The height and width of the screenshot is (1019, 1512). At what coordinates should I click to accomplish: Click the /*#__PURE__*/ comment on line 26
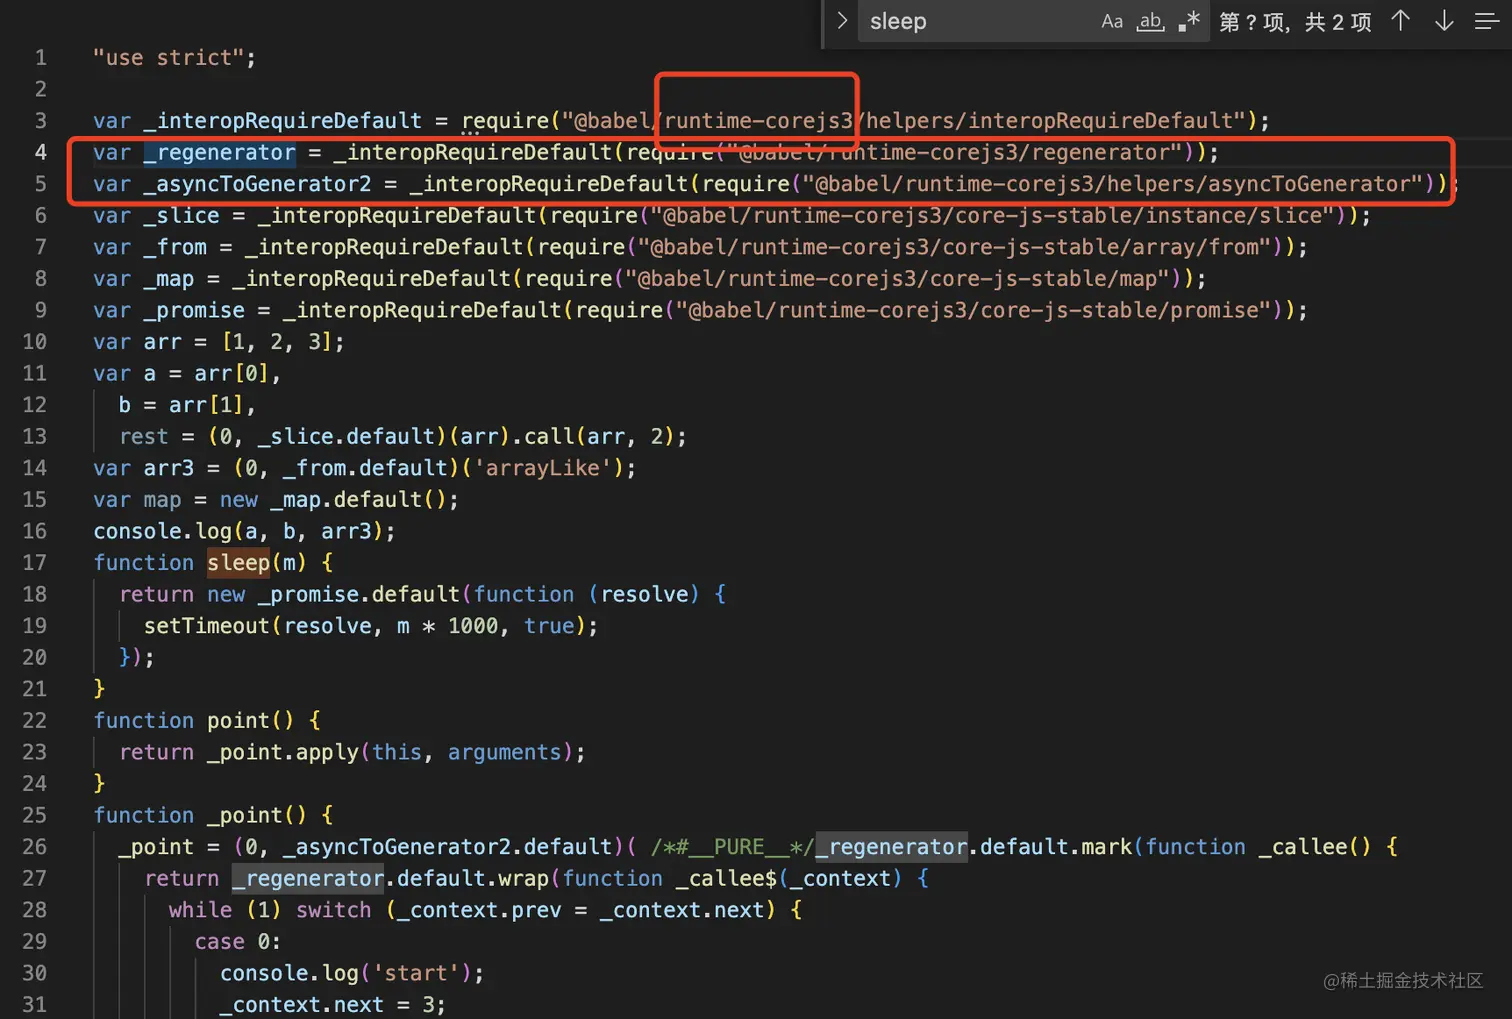coord(731,847)
